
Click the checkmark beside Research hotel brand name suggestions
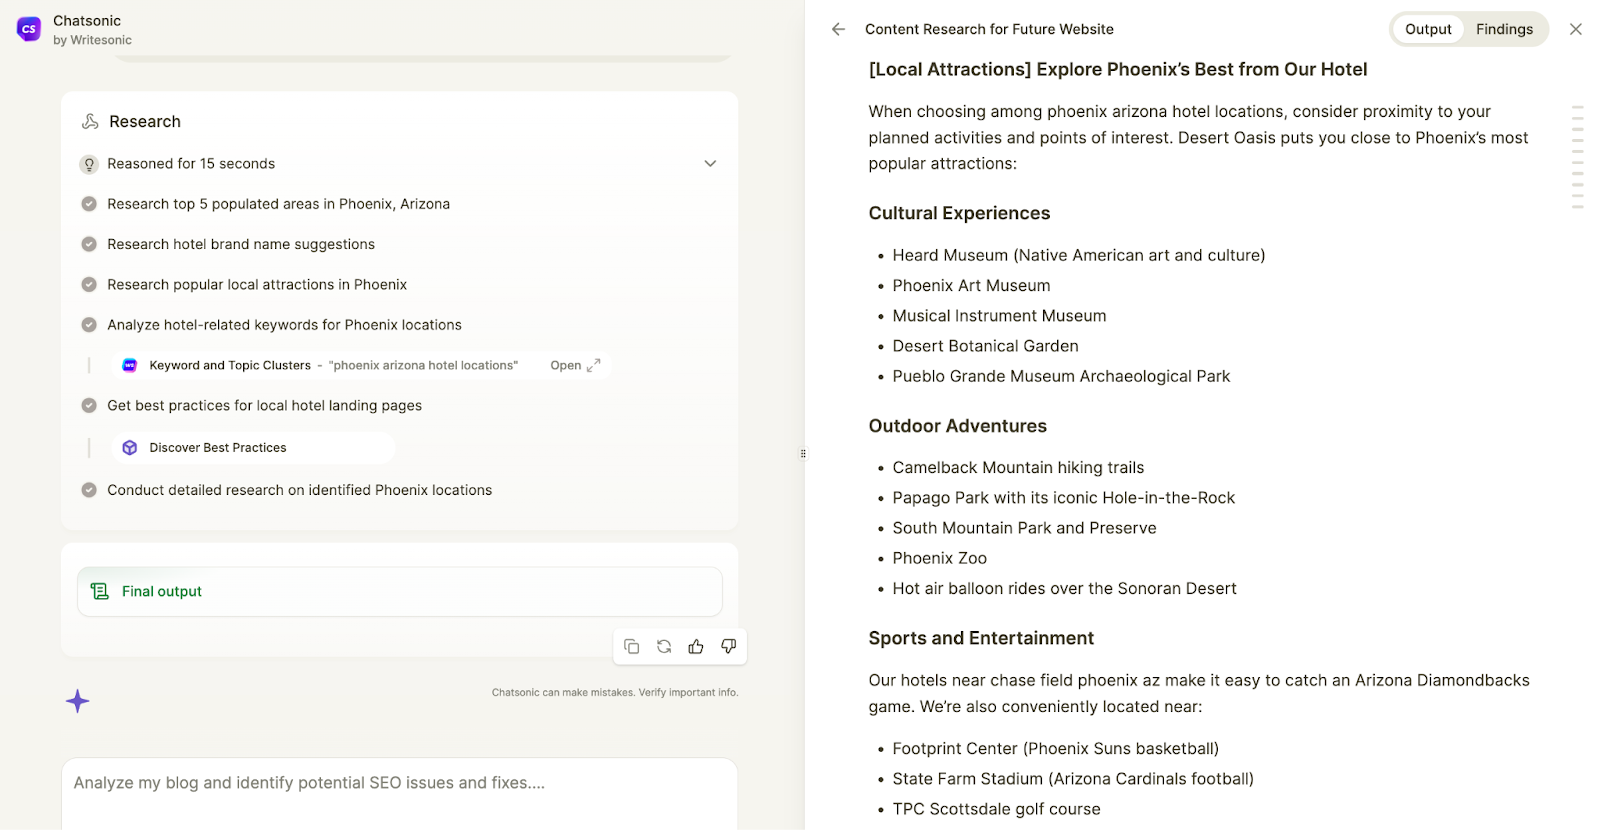[89, 244]
